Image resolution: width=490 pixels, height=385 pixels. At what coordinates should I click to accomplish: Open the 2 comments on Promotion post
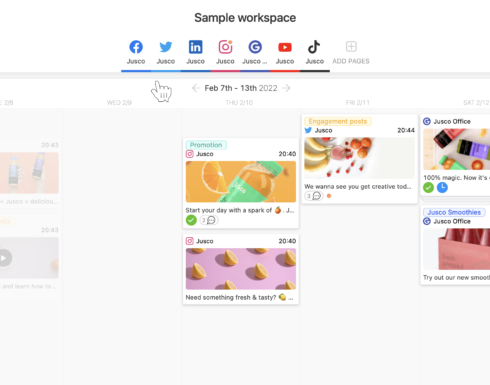point(209,220)
